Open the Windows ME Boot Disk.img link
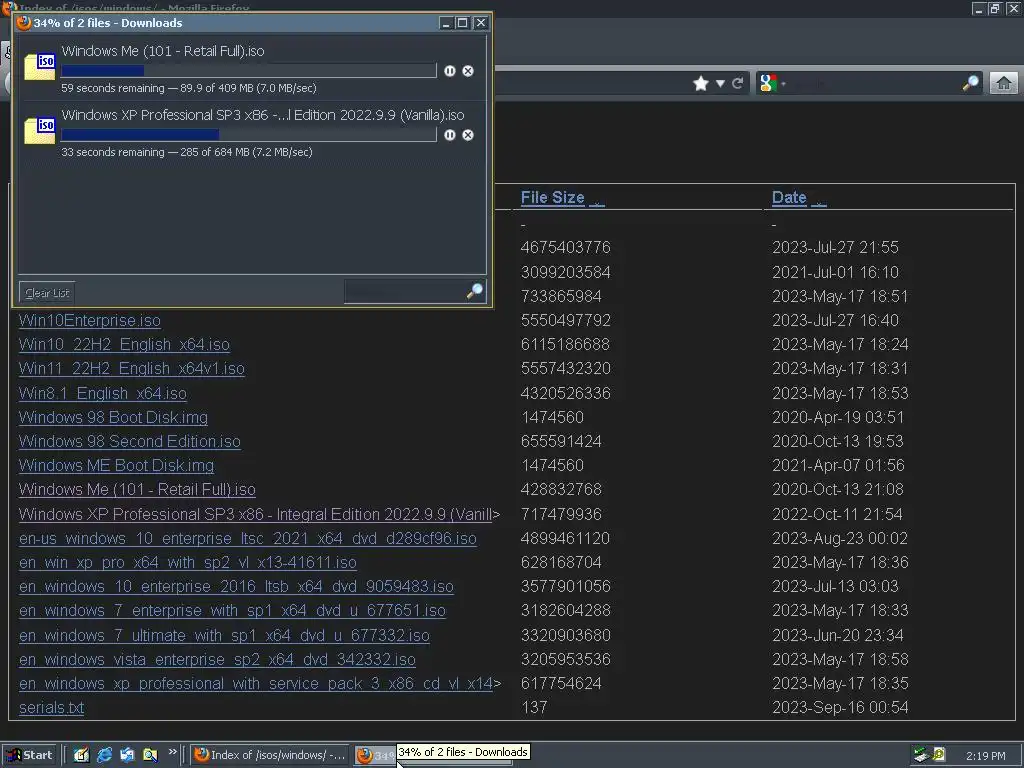 tap(116, 466)
